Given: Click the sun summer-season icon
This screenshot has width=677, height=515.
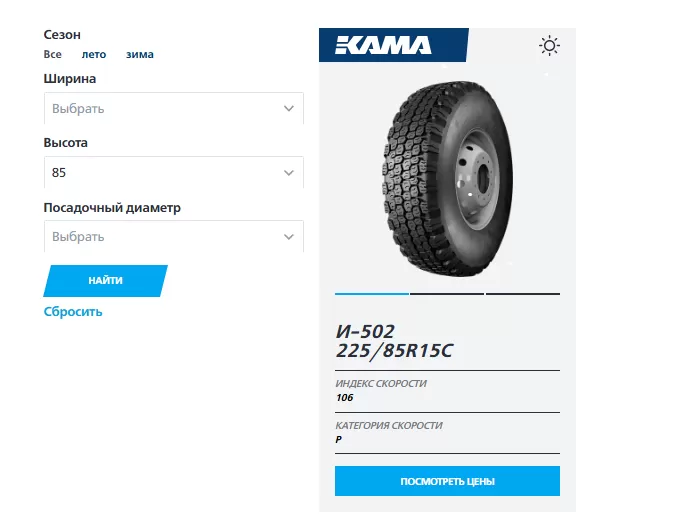Looking at the screenshot, I should point(549,45).
